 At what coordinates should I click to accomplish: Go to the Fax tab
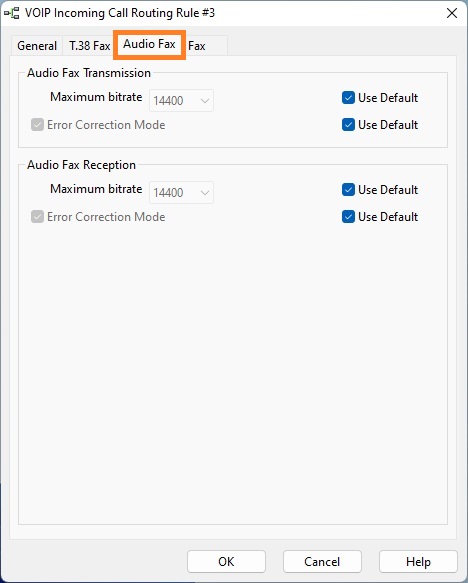(197, 46)
